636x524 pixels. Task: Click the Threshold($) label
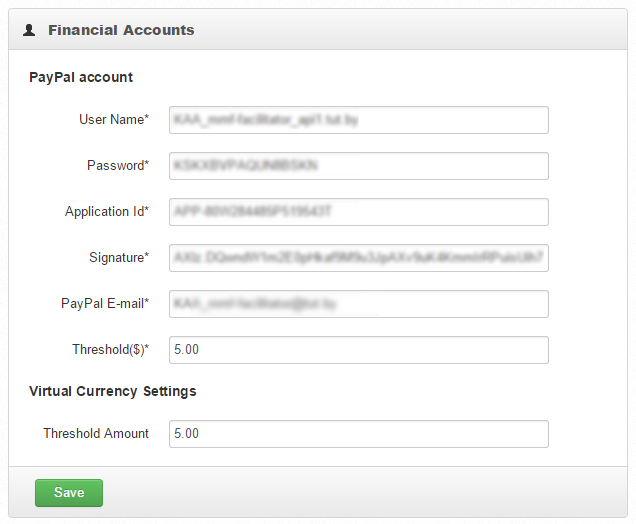(111, 350)
